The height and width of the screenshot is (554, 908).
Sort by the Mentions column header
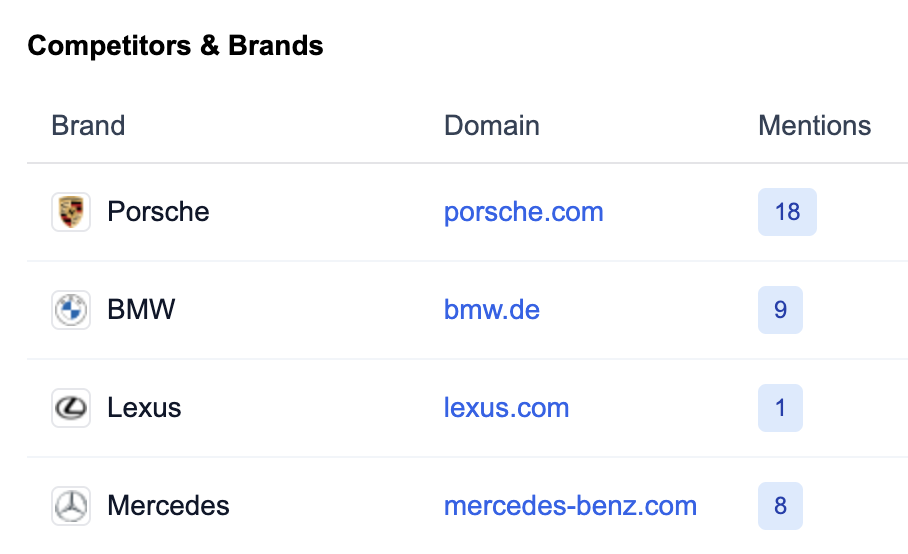click(814, 126)
